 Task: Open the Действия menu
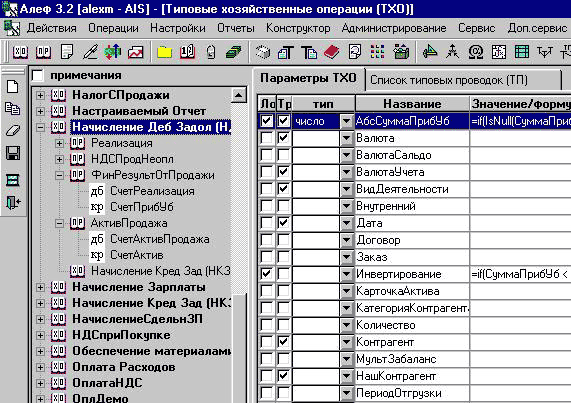tap(52, 28)
